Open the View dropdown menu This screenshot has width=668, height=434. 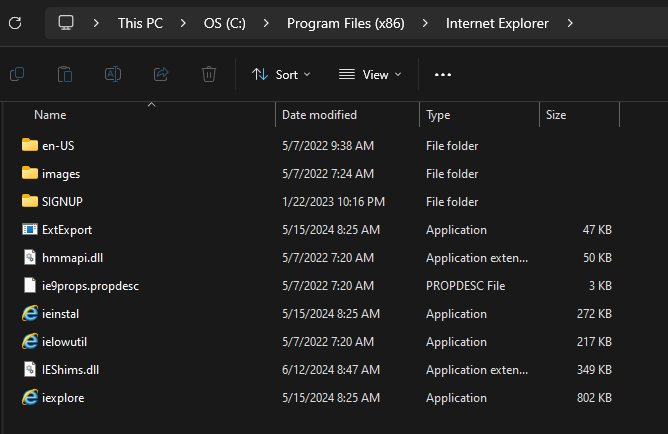pos(370,75)
